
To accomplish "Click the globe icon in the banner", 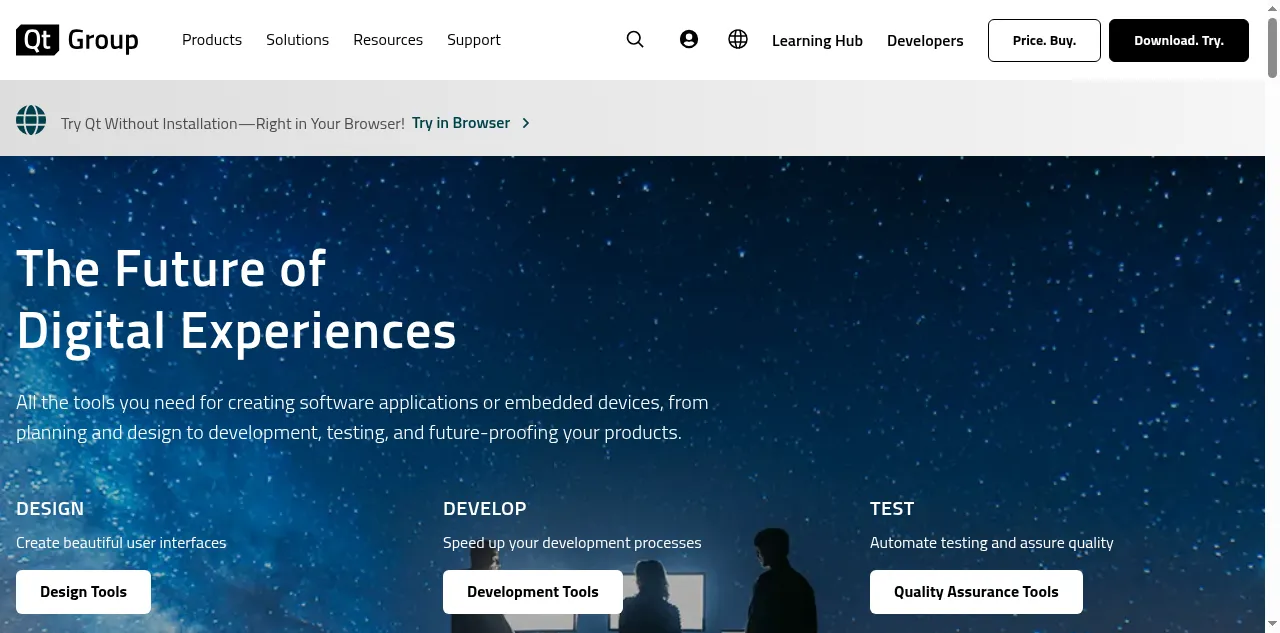I will (x=31, y=120).
